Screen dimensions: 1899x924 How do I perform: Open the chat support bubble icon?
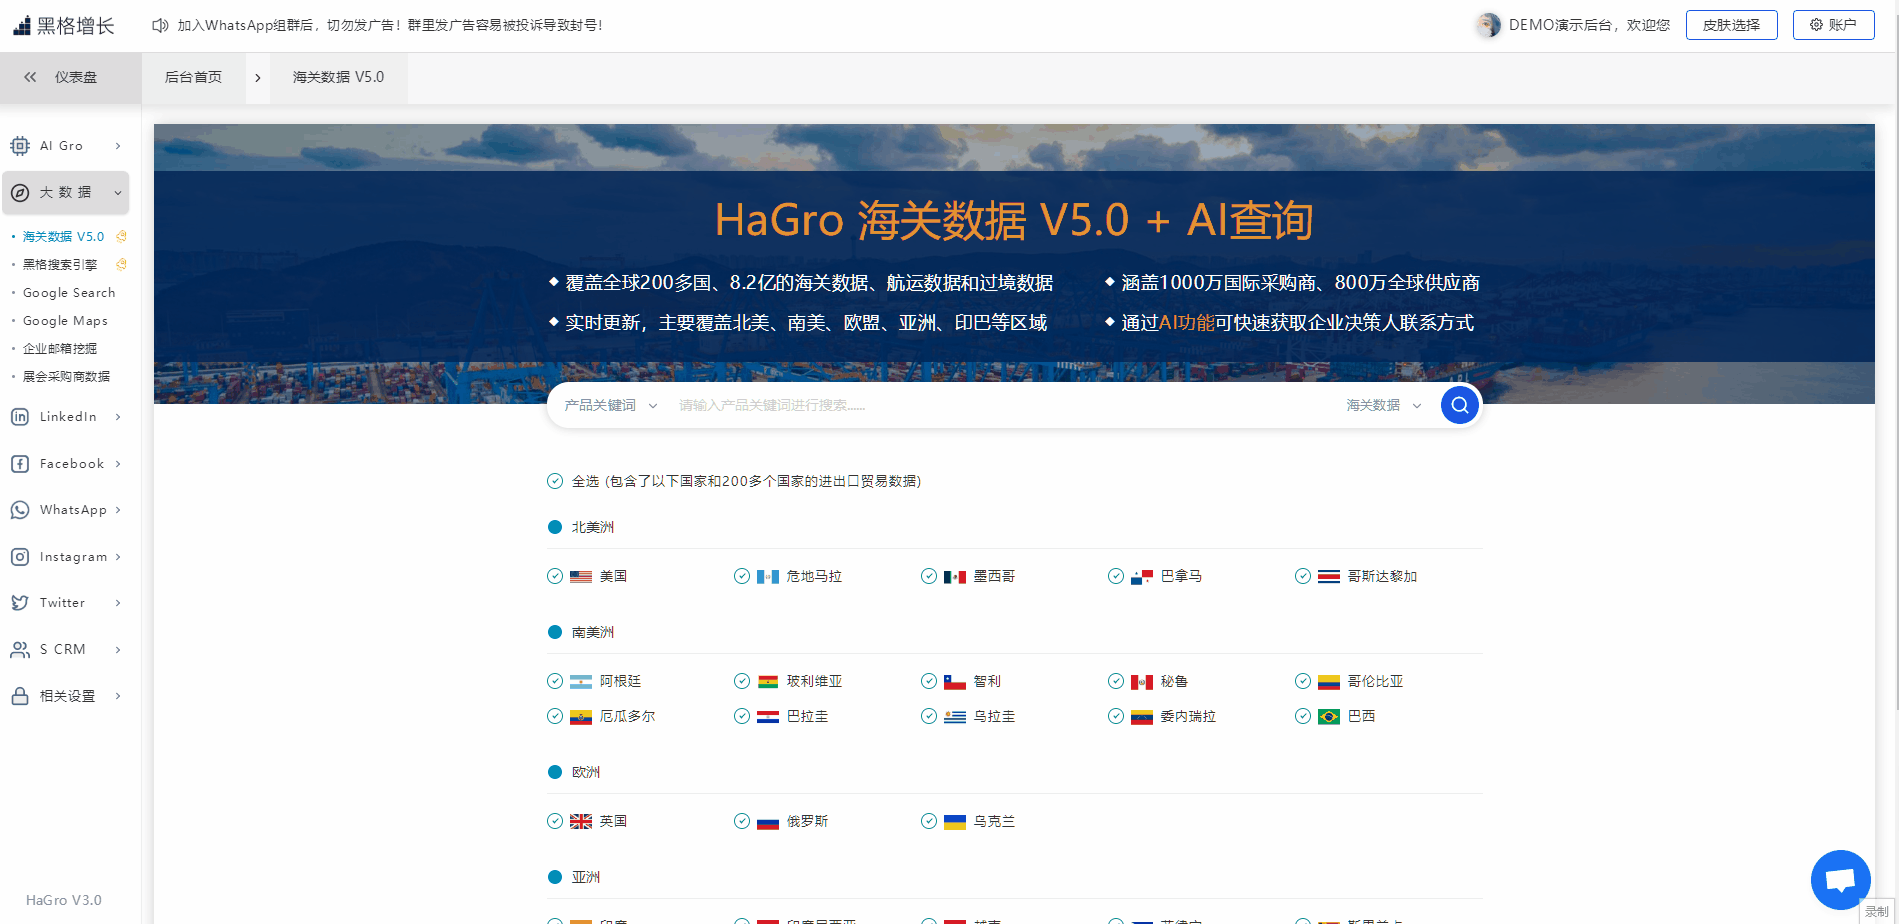click(1840, 880)
